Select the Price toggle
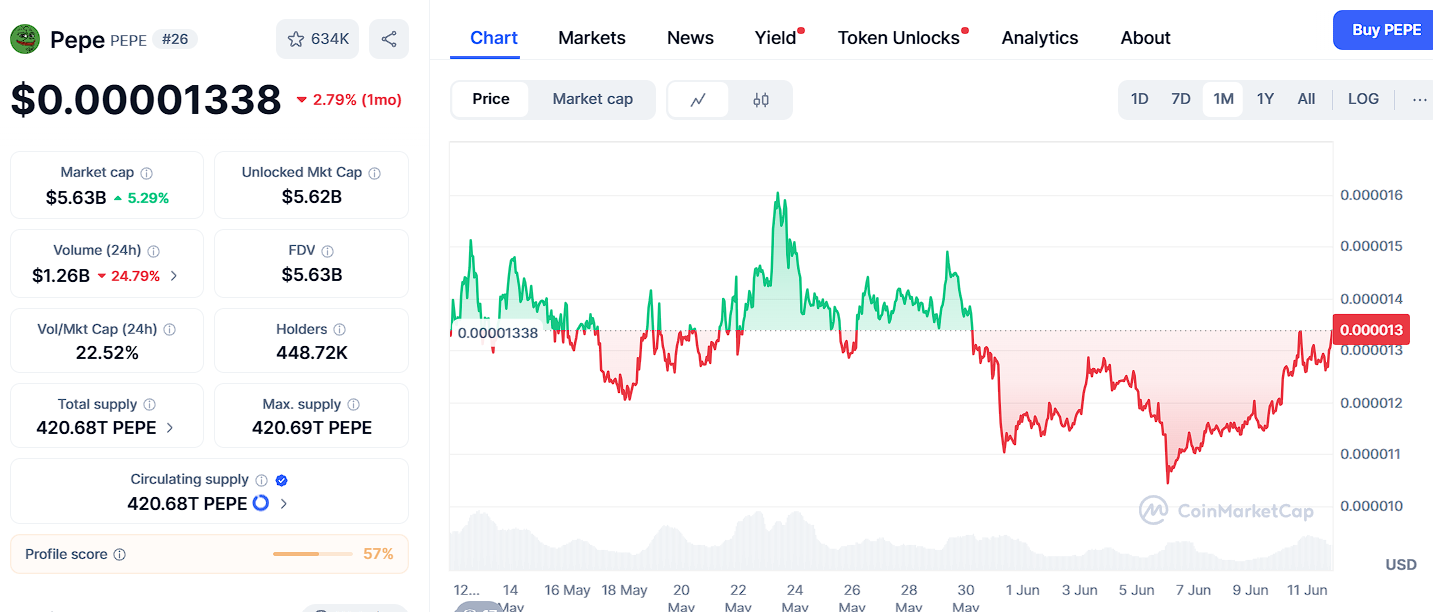The image size is (1433, 612). point(491,99)
